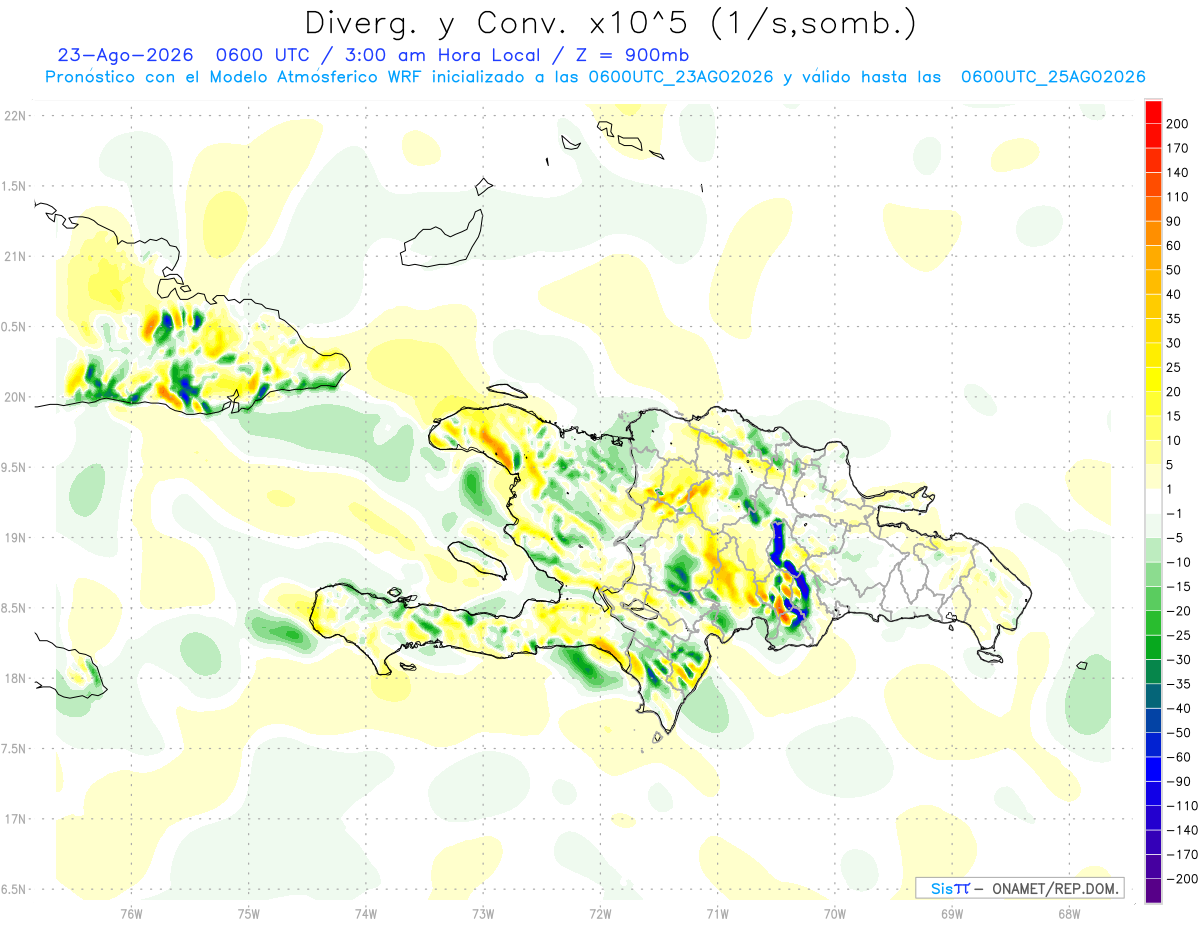Pick the white swatch between 1 and -1
Screen dimensions: 1200x927
(1153, 501)
